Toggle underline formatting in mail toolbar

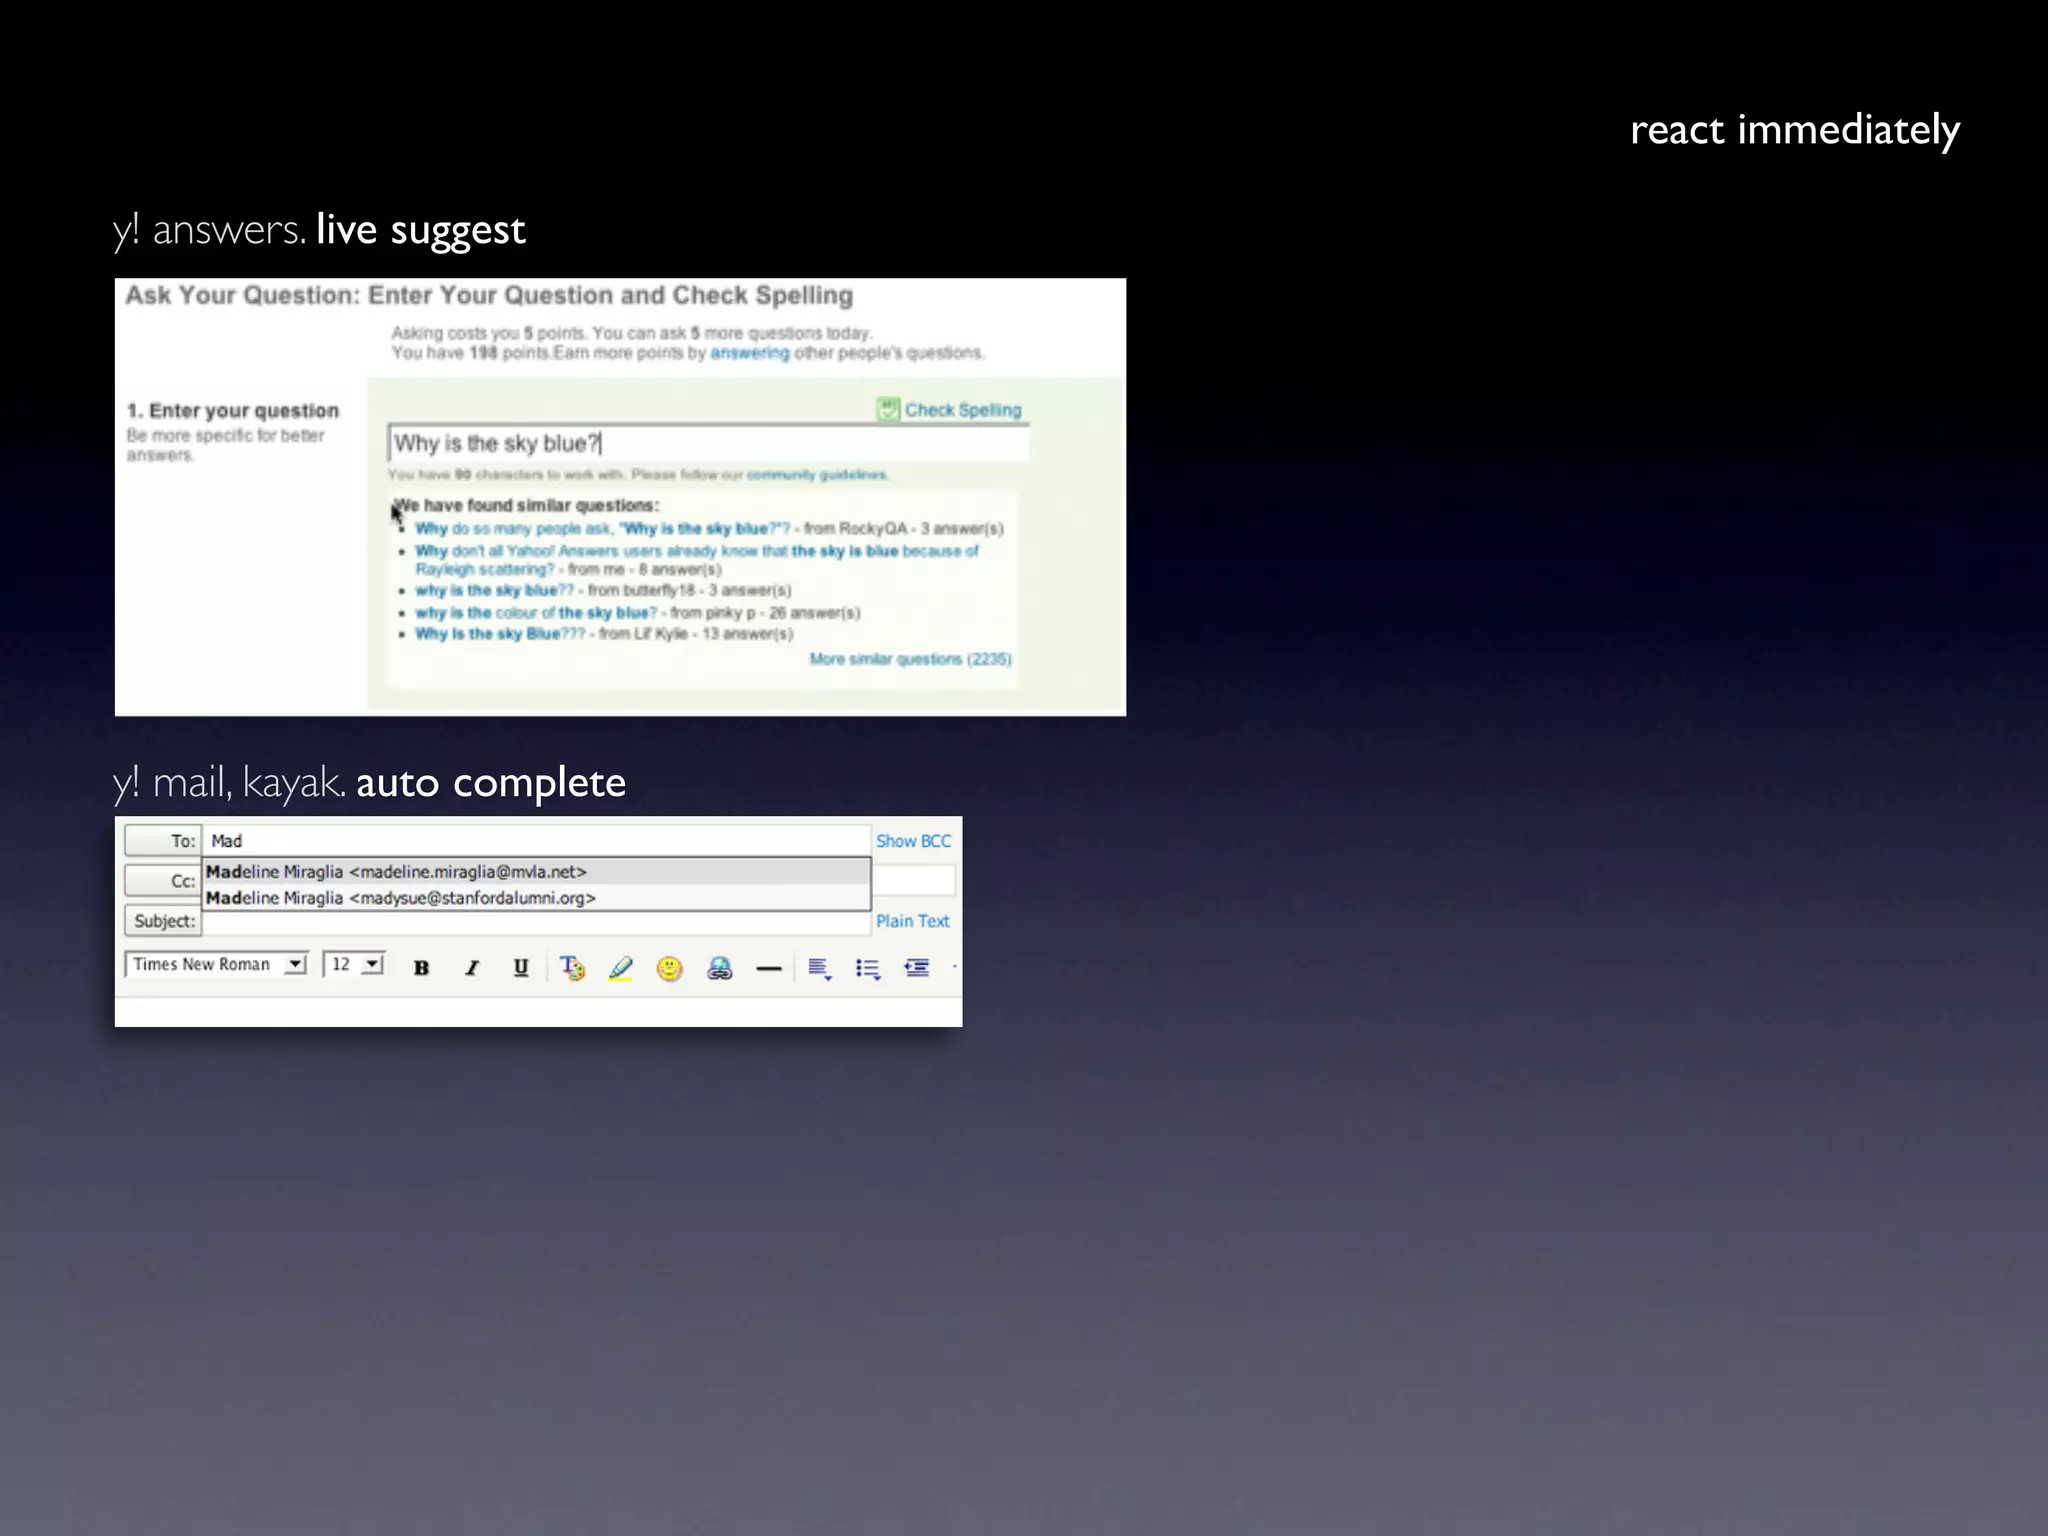[x=521, y=967]
